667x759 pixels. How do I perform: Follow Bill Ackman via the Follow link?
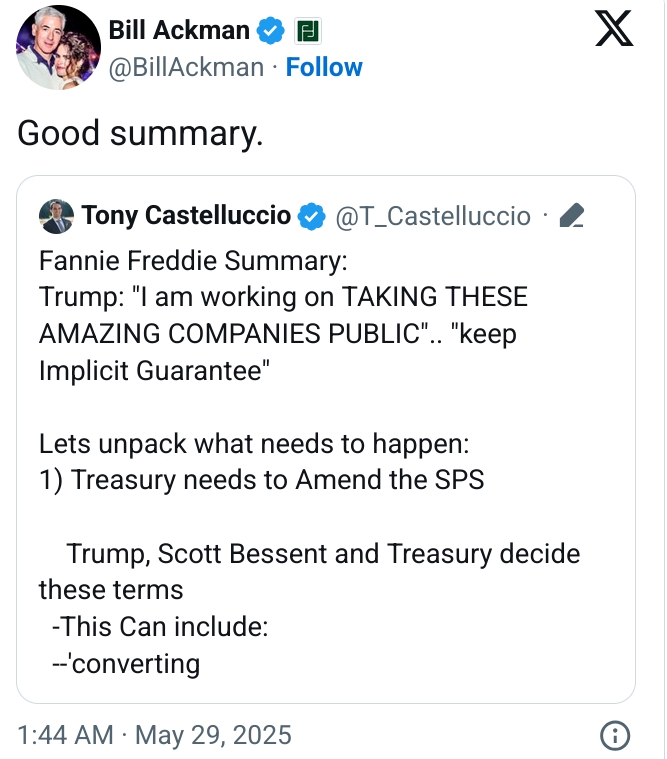[324, 67]
